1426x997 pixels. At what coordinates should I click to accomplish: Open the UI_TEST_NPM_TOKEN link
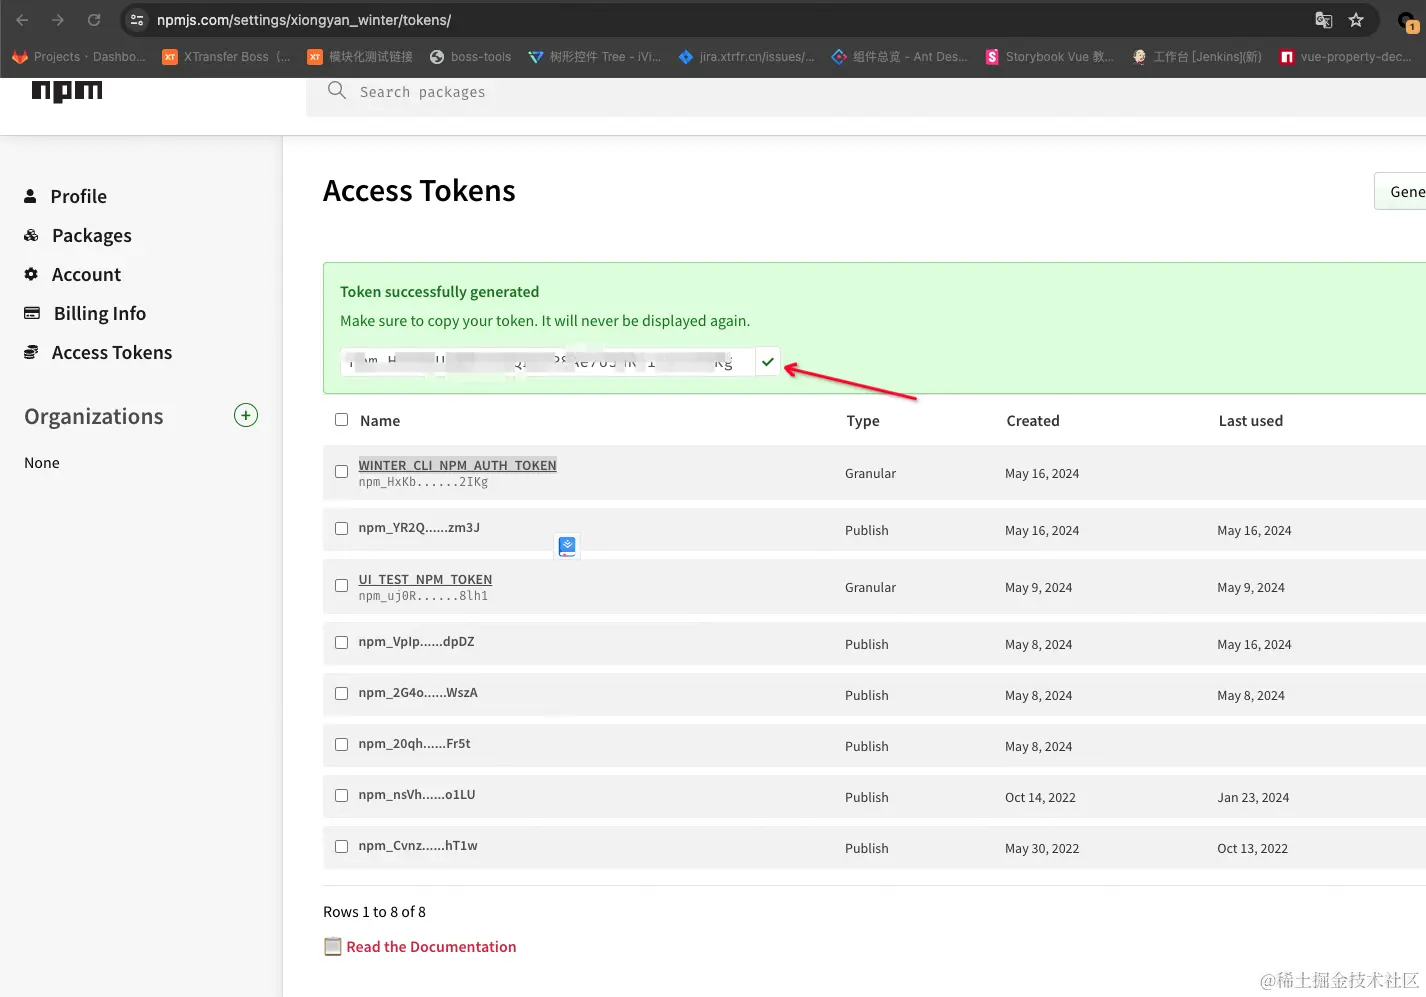(x=425, y=579)
